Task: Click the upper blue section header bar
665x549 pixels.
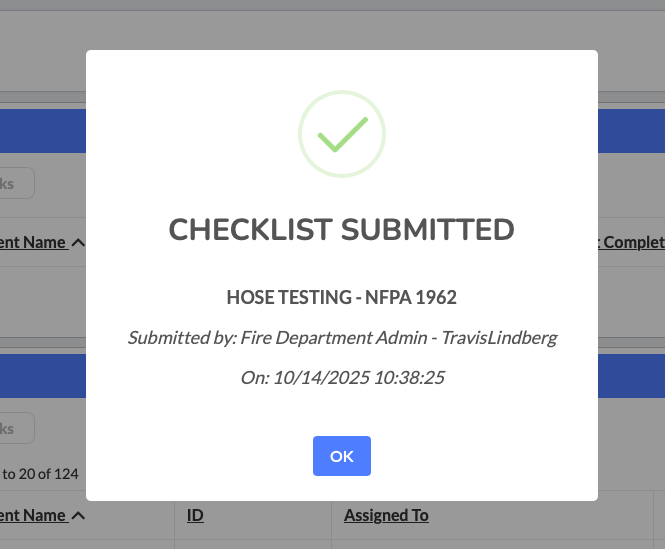Action: coord(42,131)
